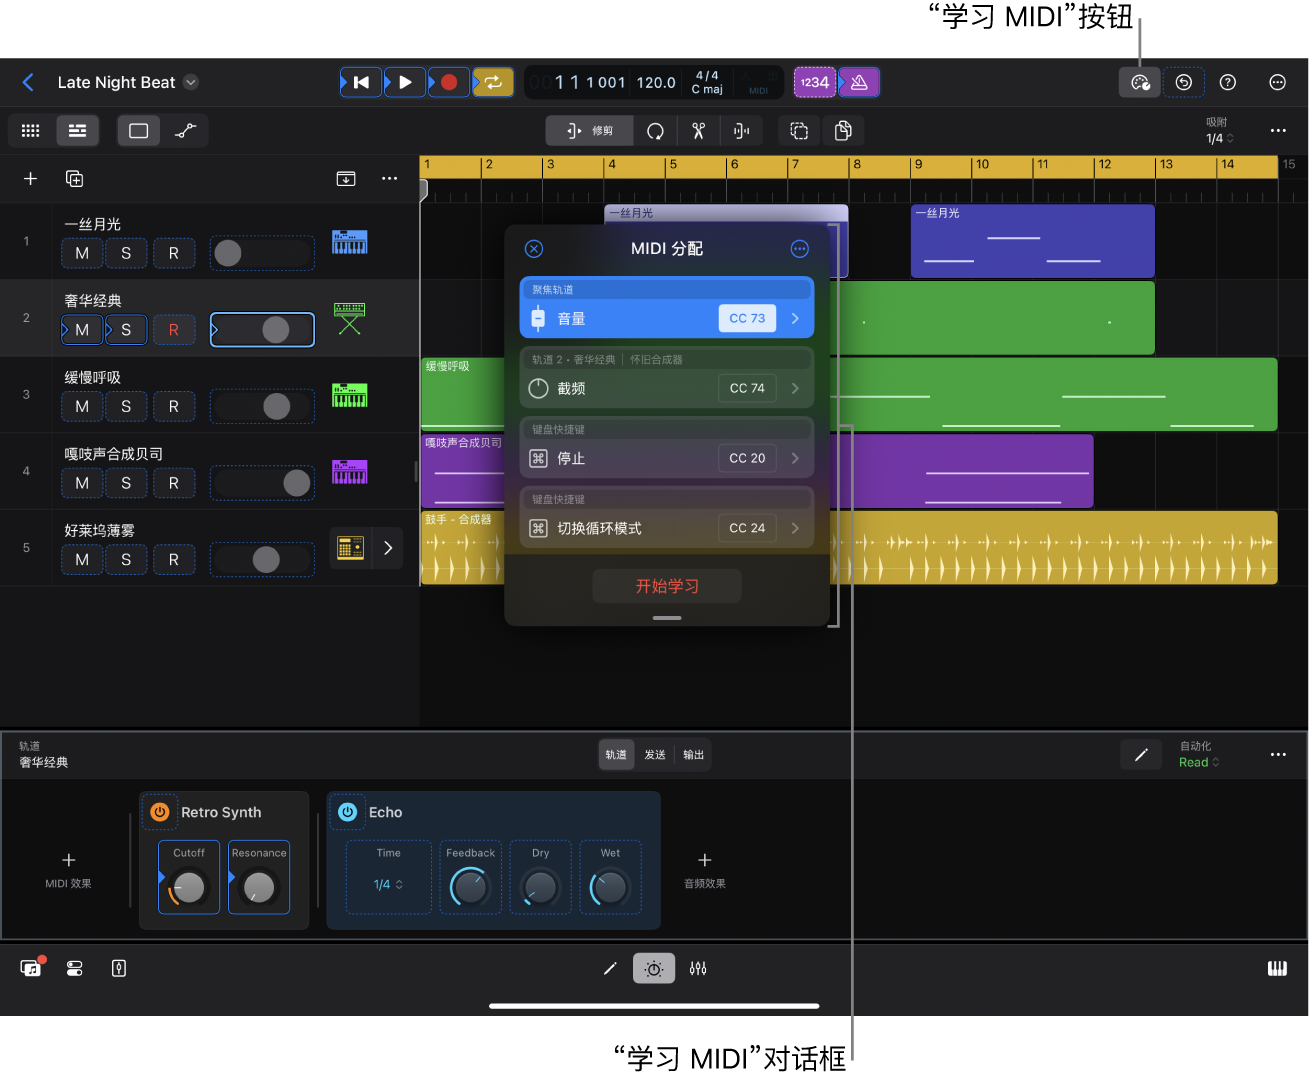This screenshot has width=1311, height=1076.
Task: Switch to the 轨道 tab in the plugin area
Action: pyautogui.click(x=616, y=755)
